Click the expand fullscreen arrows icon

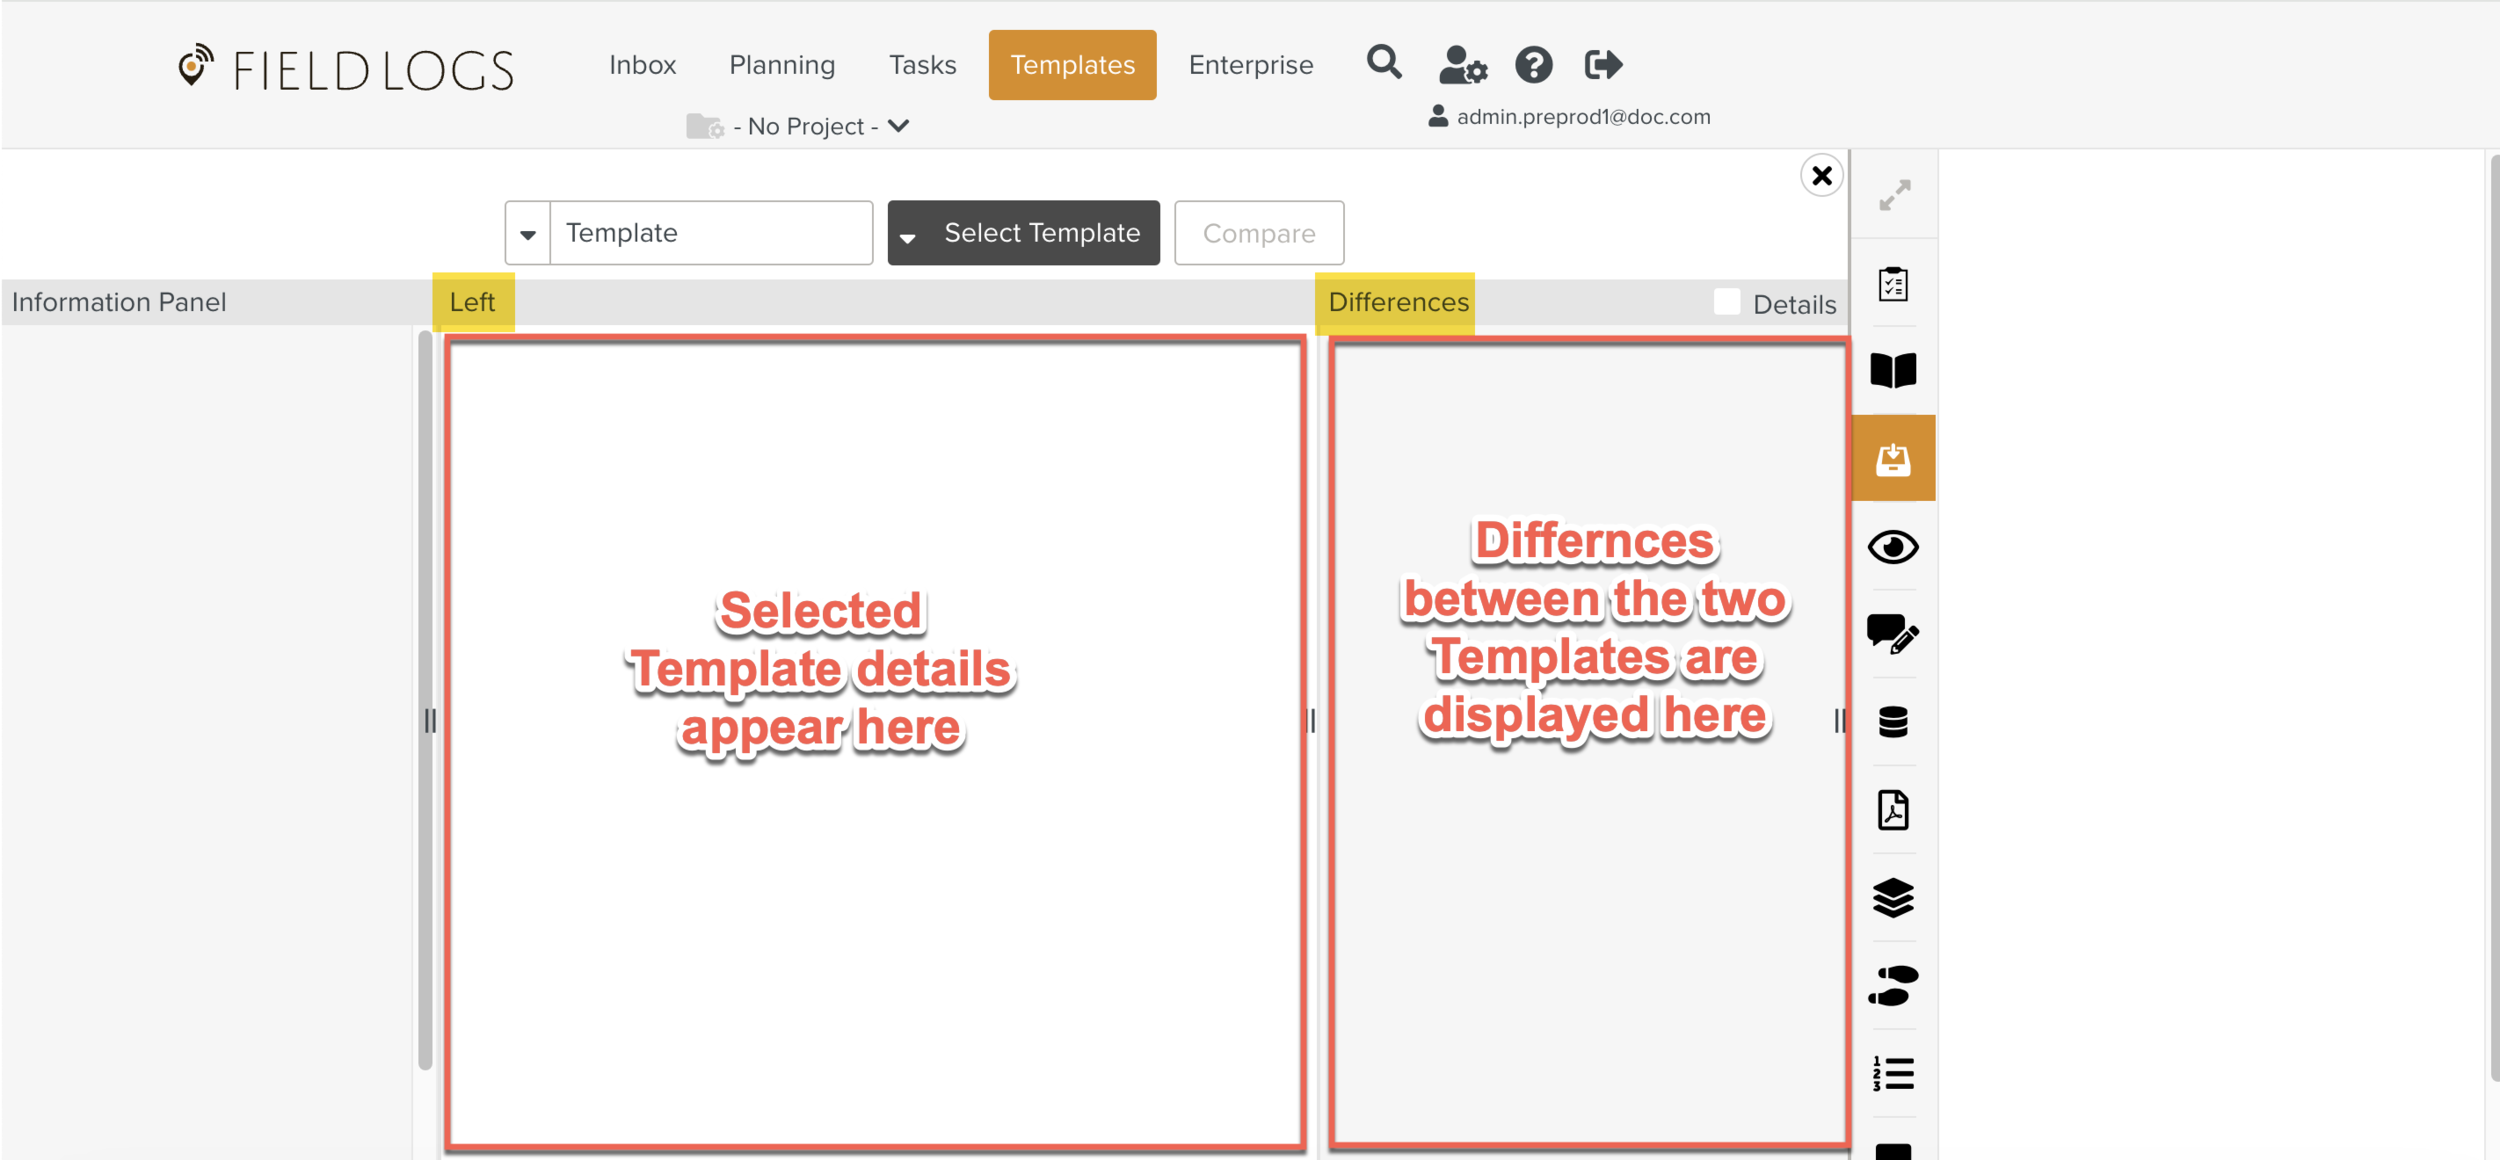click(1894, 195)
